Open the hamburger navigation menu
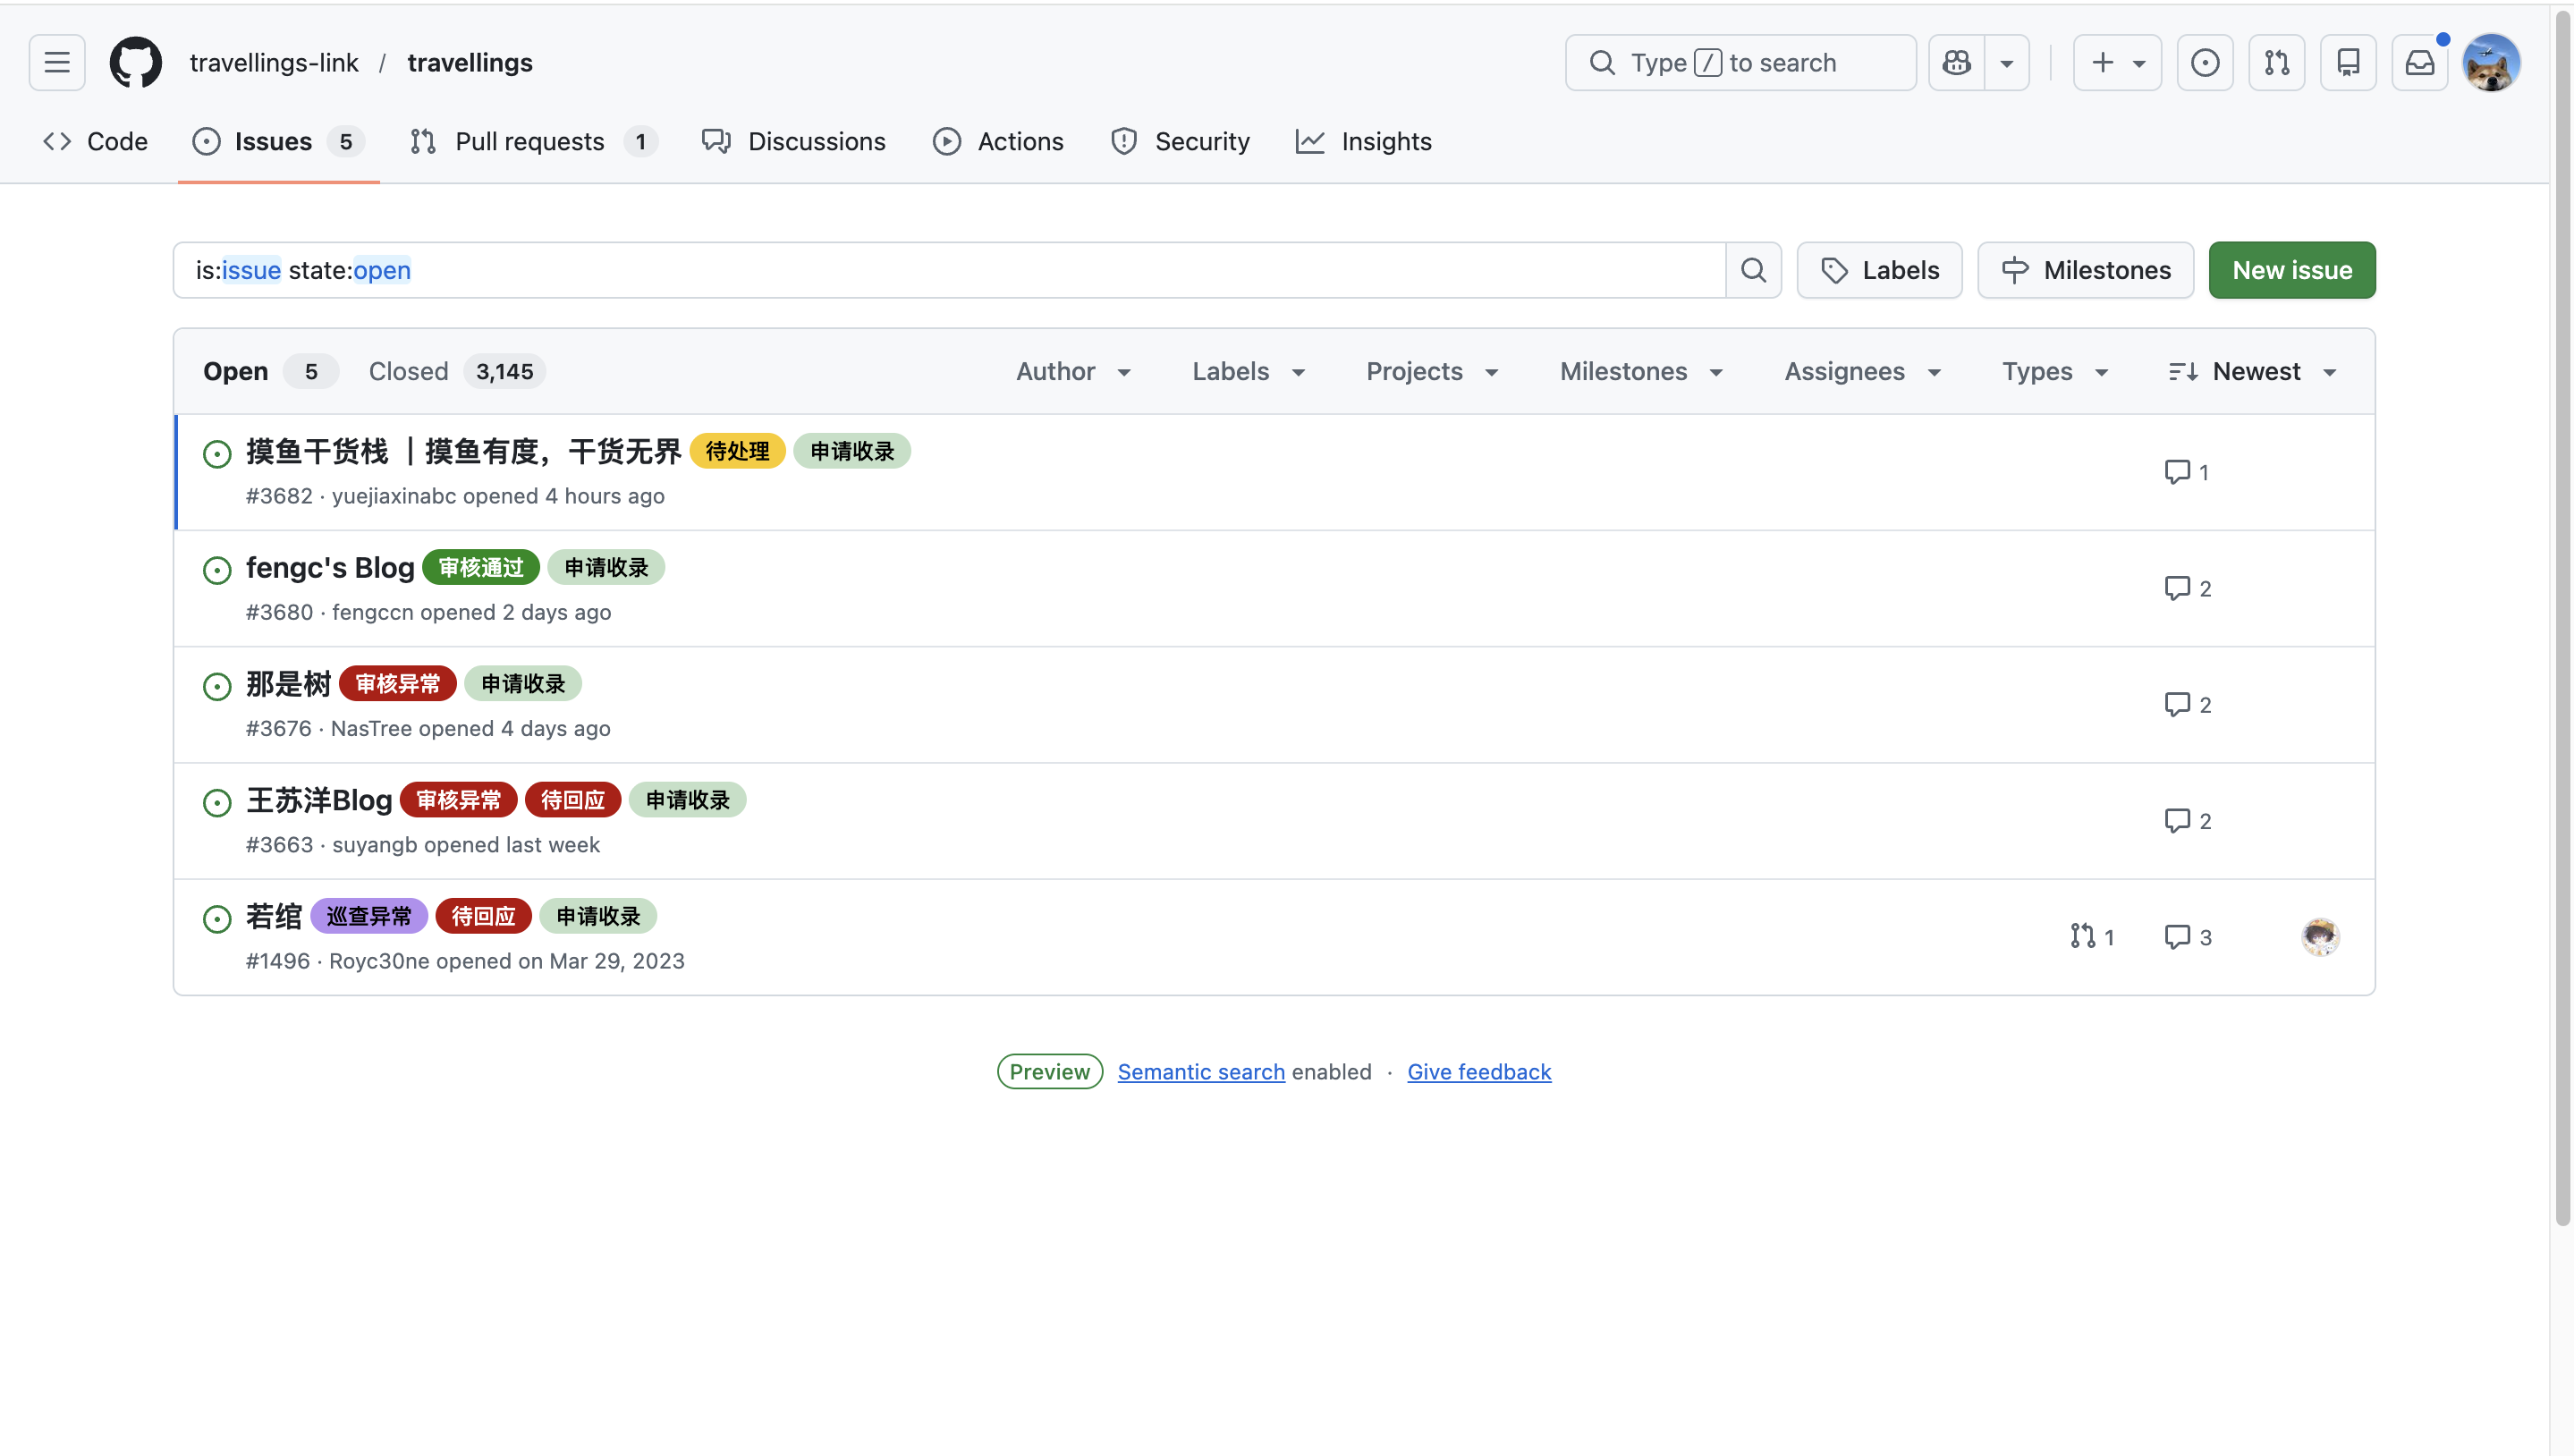The width and height of the screenshot is (2574, 1456). tap(57, 63)
